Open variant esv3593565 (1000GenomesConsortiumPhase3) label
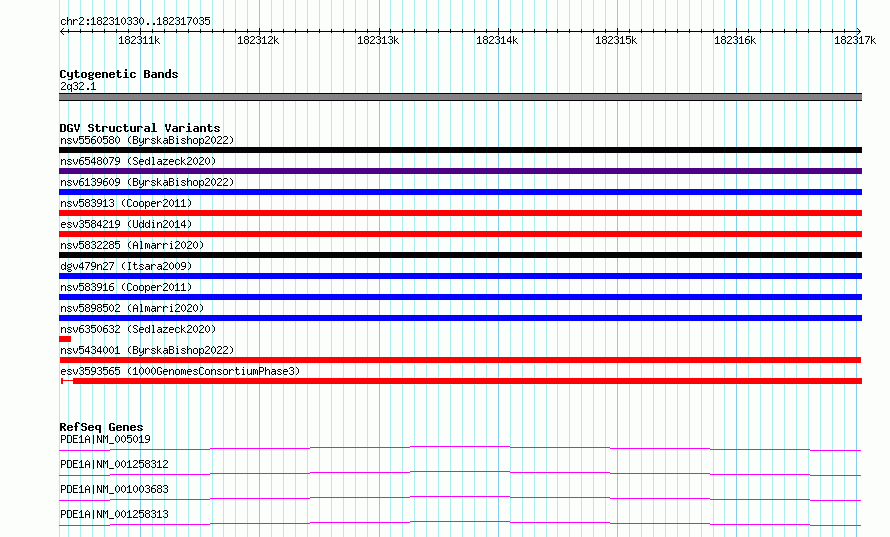This screenshot has height=537, width=890. (x=180, y=371)
